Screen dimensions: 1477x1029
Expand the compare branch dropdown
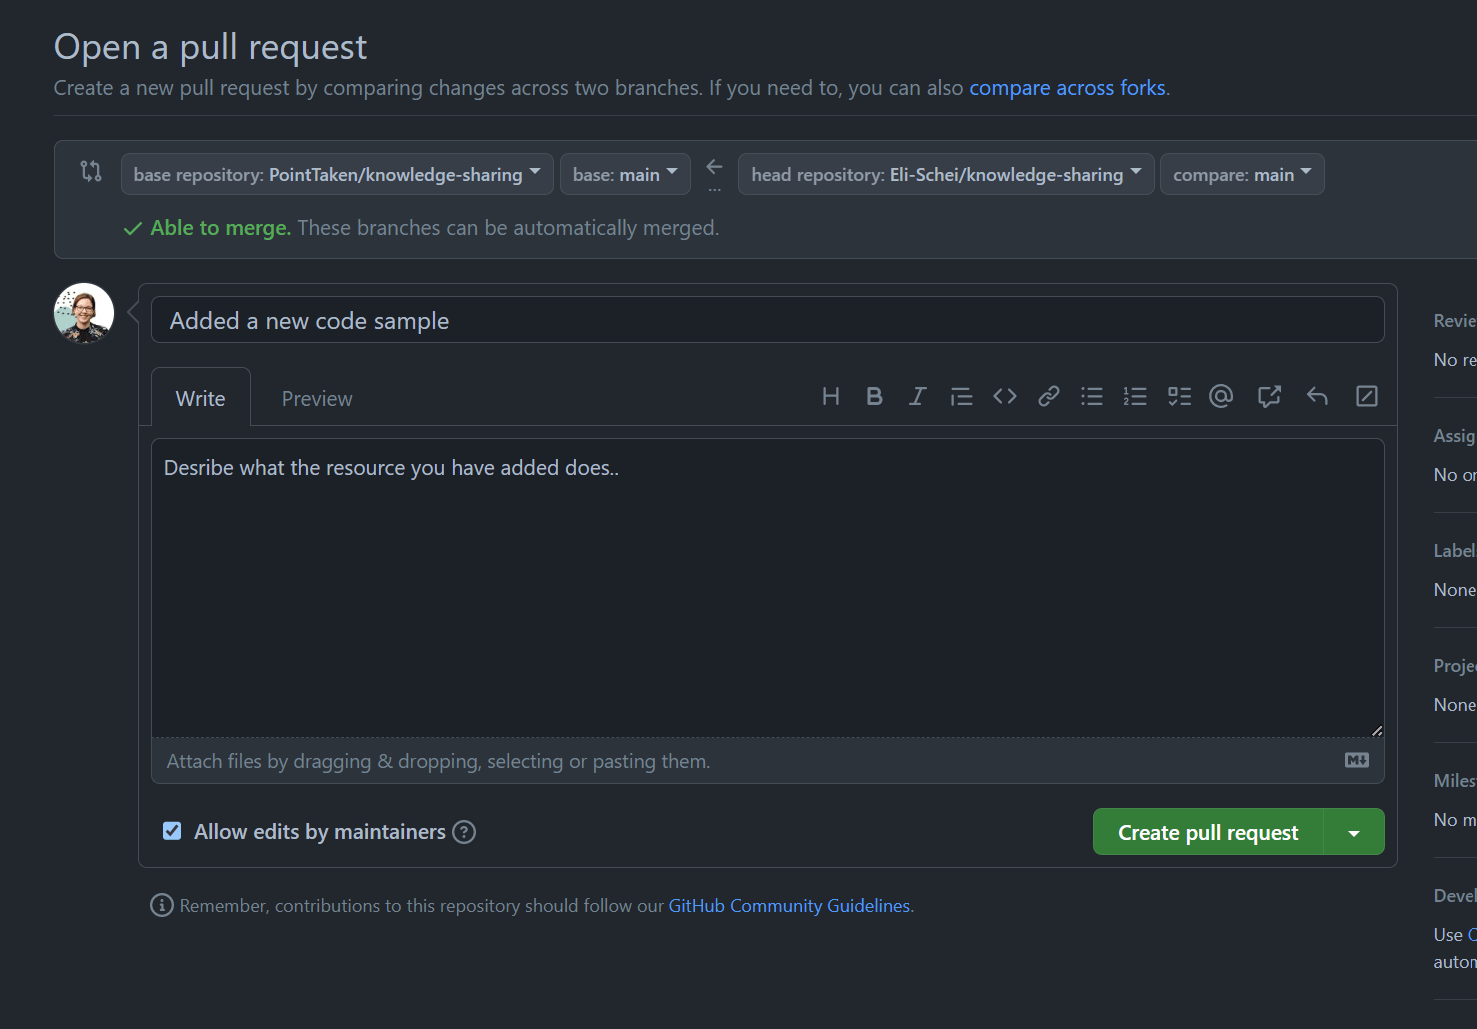pyautogui.click(x=1241, y=174)
